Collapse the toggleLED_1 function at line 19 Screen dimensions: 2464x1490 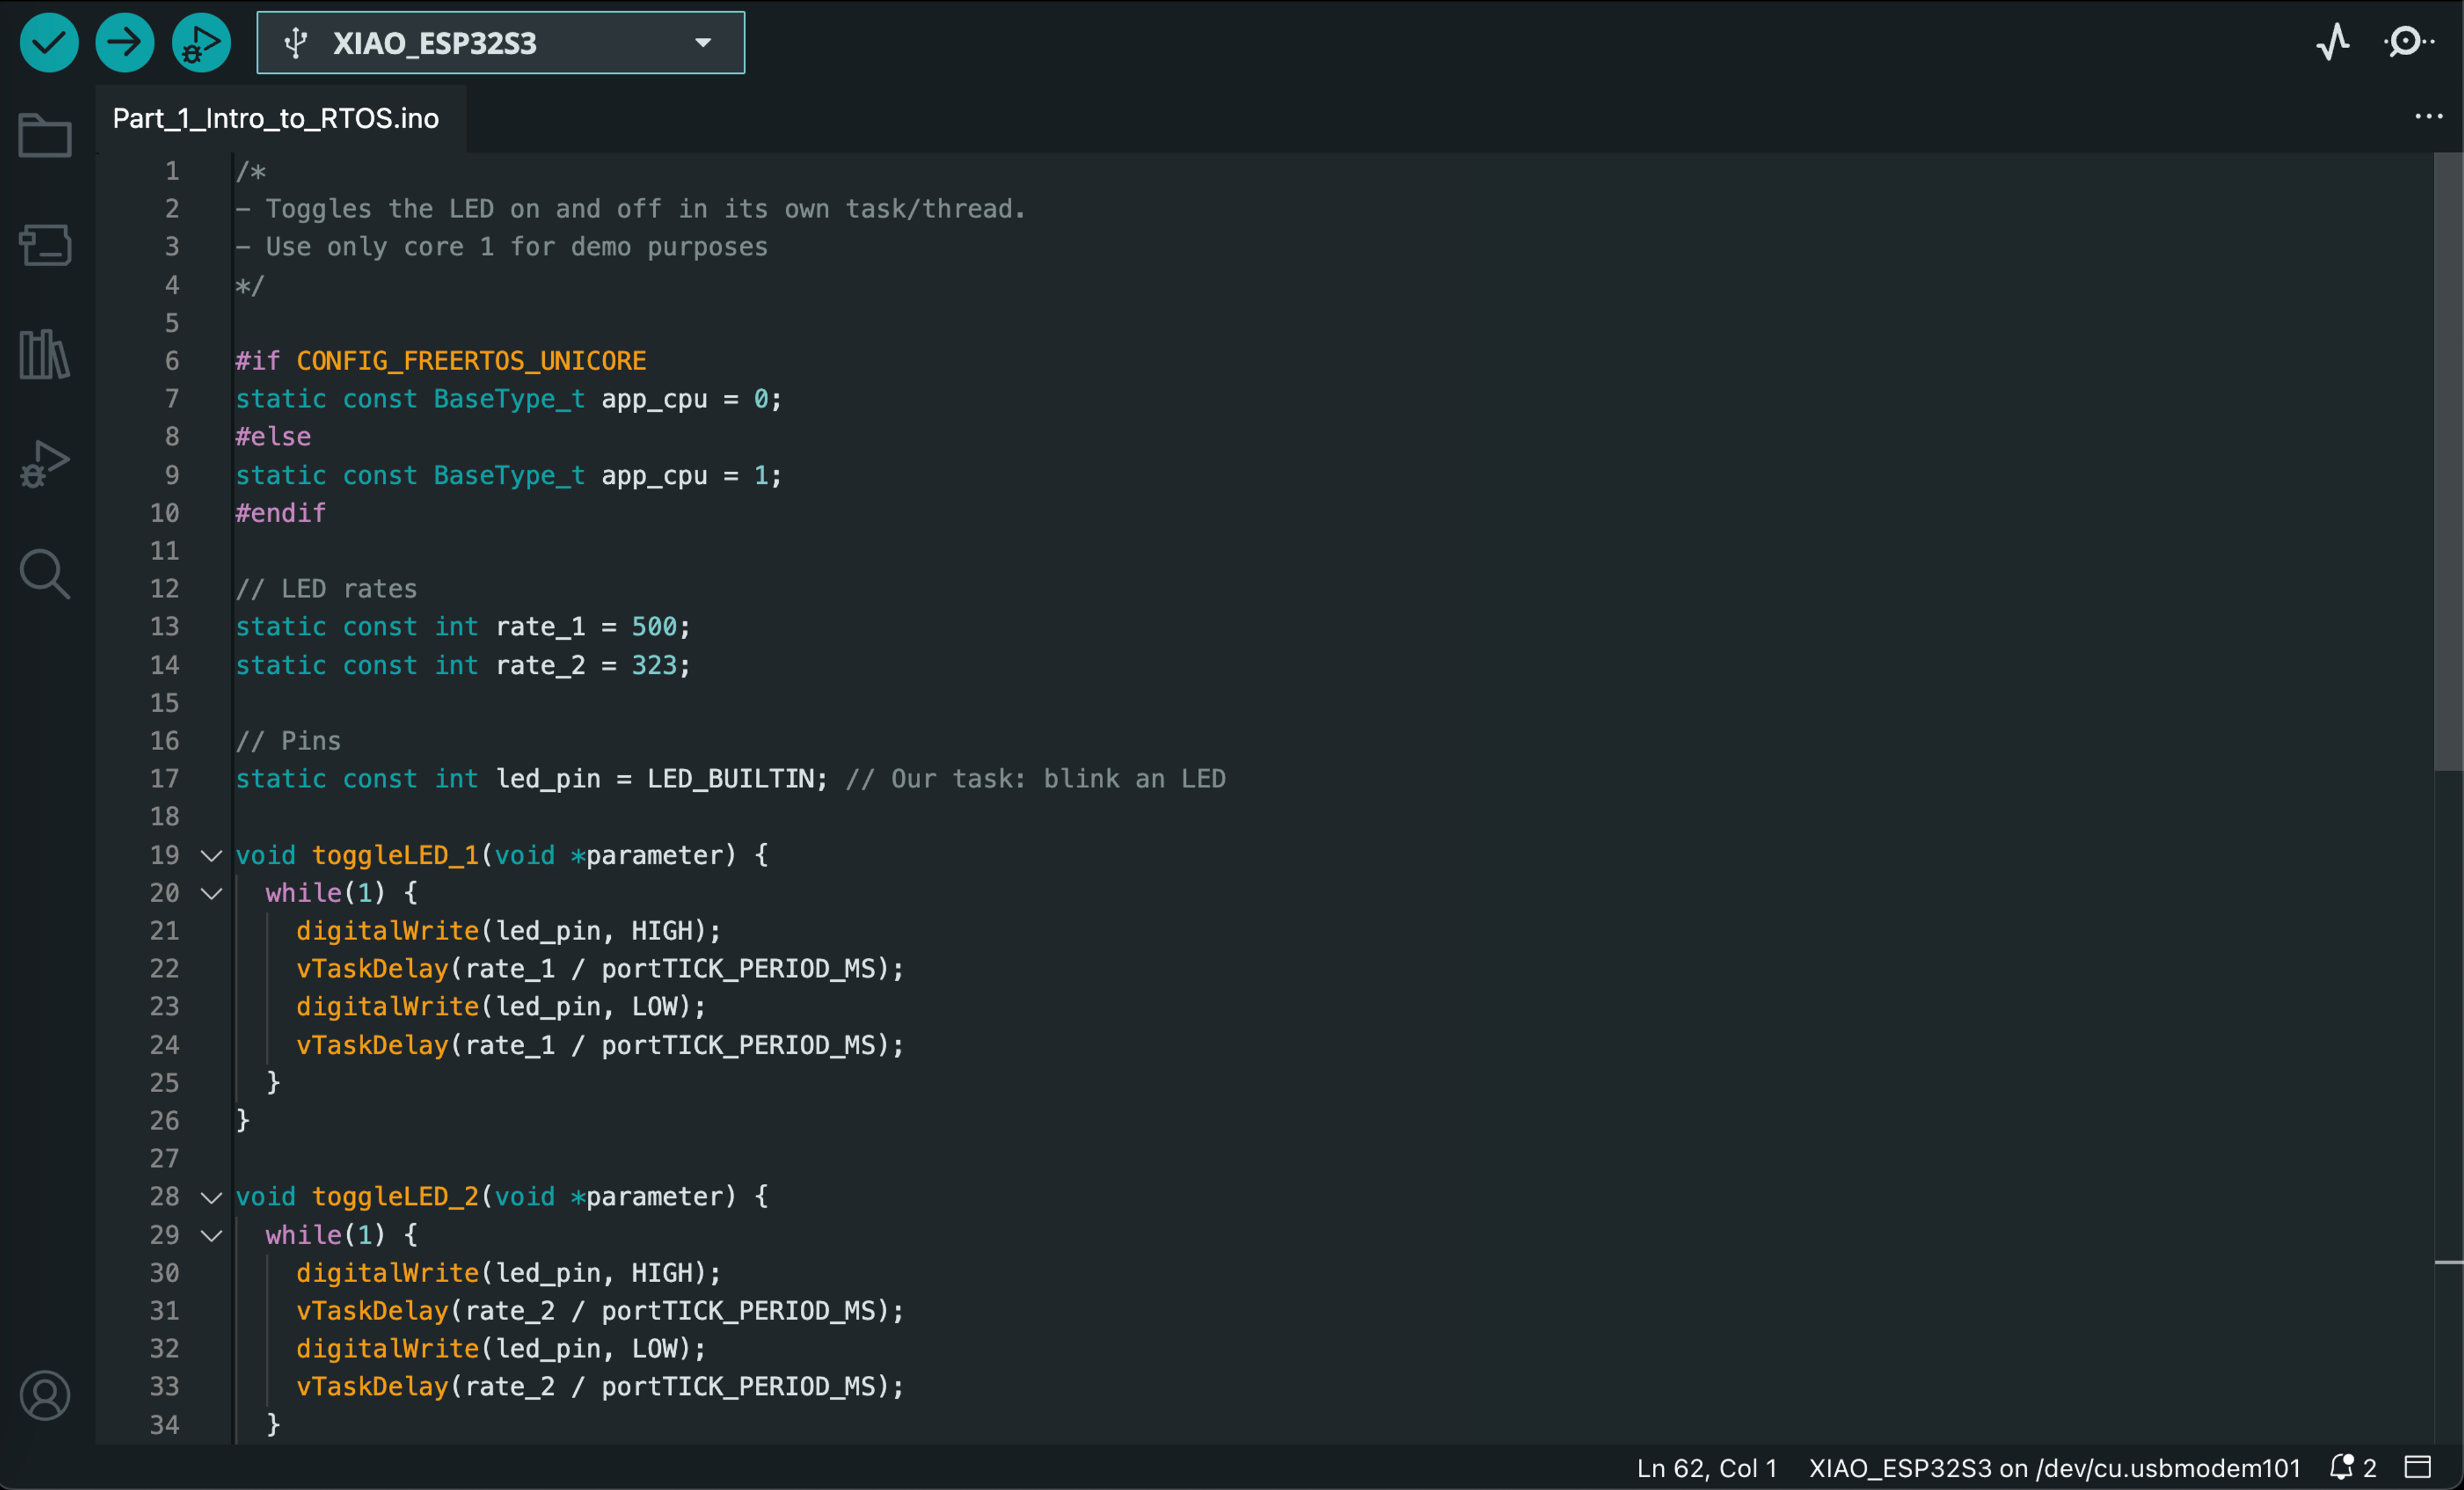tap(211, 856)
